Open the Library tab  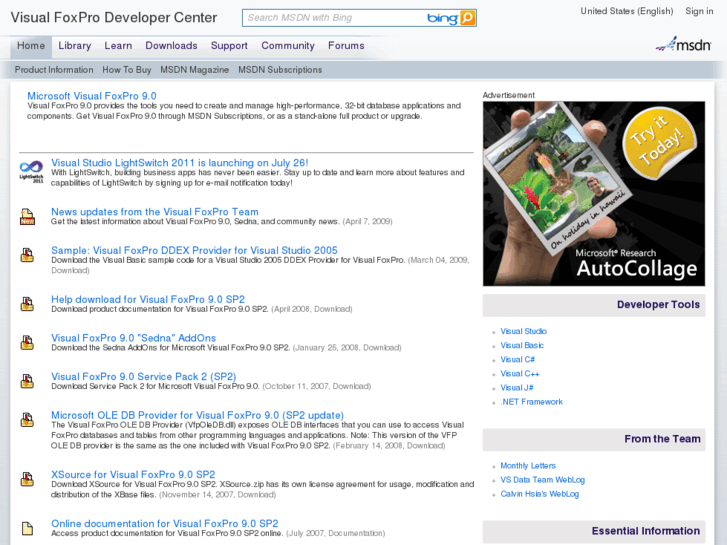(75, 45)
